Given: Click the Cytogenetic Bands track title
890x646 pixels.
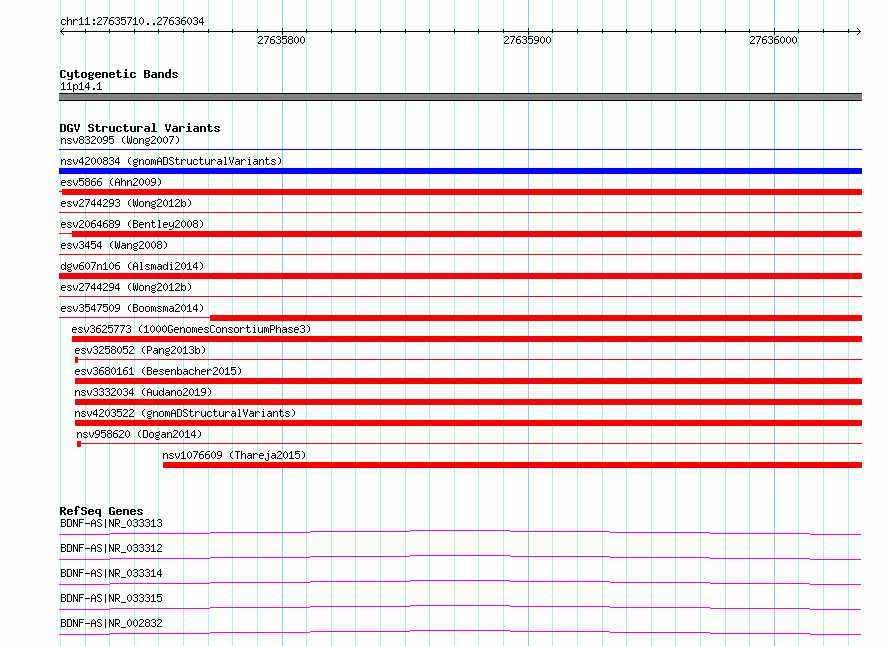Looking at the screenshot, I should pyautogui.click(x=119, y=74).
